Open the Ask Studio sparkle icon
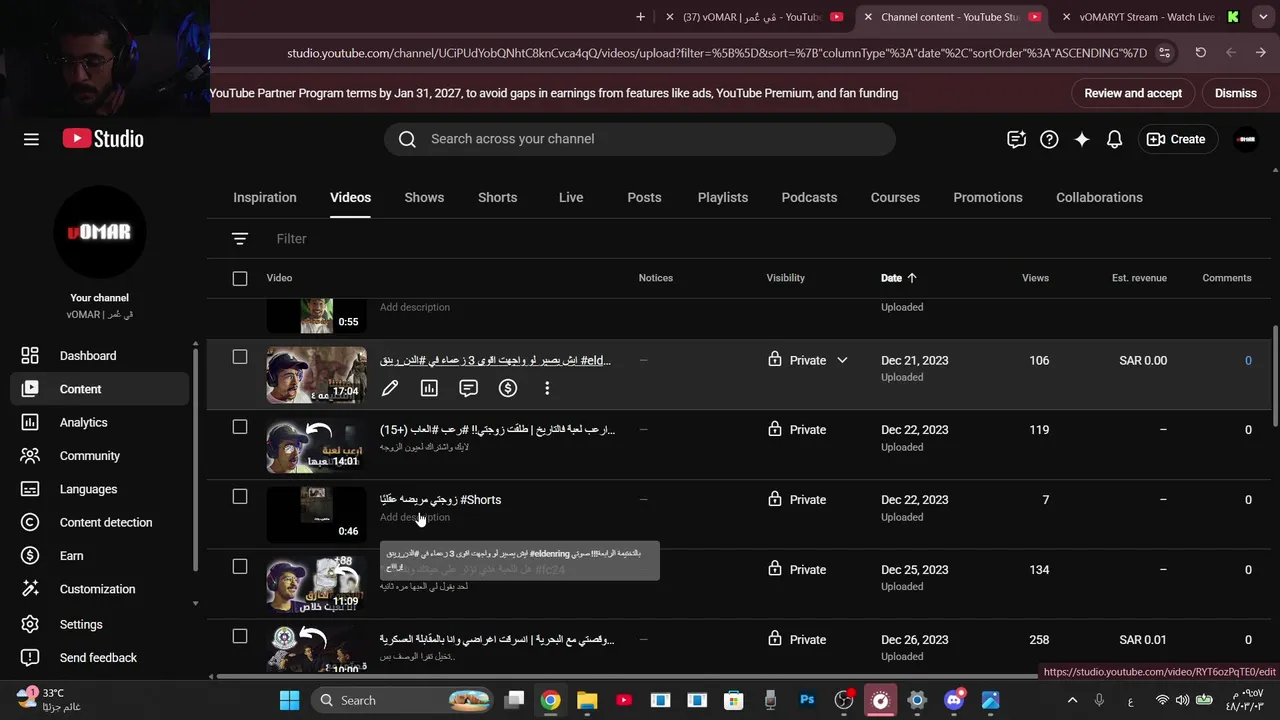This screenshot has width=1280, height=720. (x=1082, y=139)
